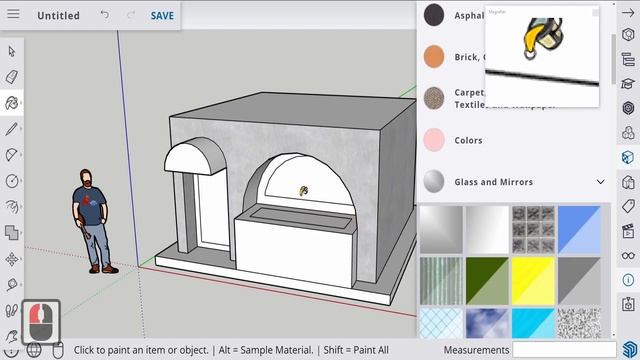The image size is (640, 360).
Task: Pick the blue sky reflection swatch
Action: pyautogui.click(x=487, y=323)
